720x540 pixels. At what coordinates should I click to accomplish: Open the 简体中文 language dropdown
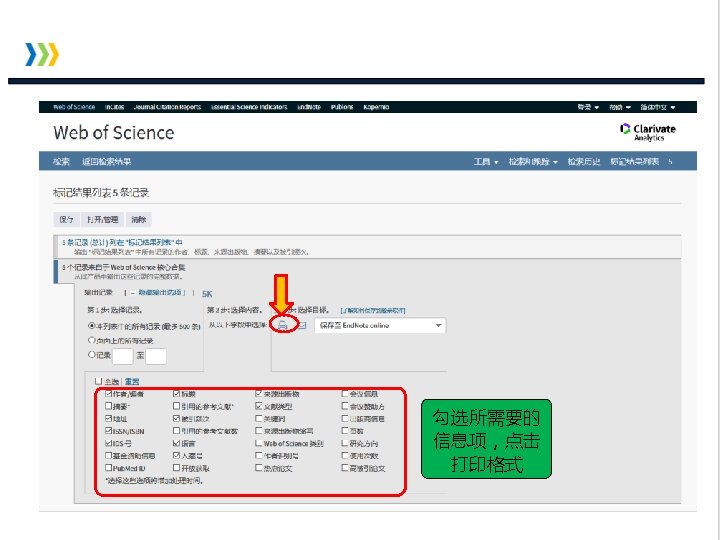pyautogui.click(x=658, y=107)
